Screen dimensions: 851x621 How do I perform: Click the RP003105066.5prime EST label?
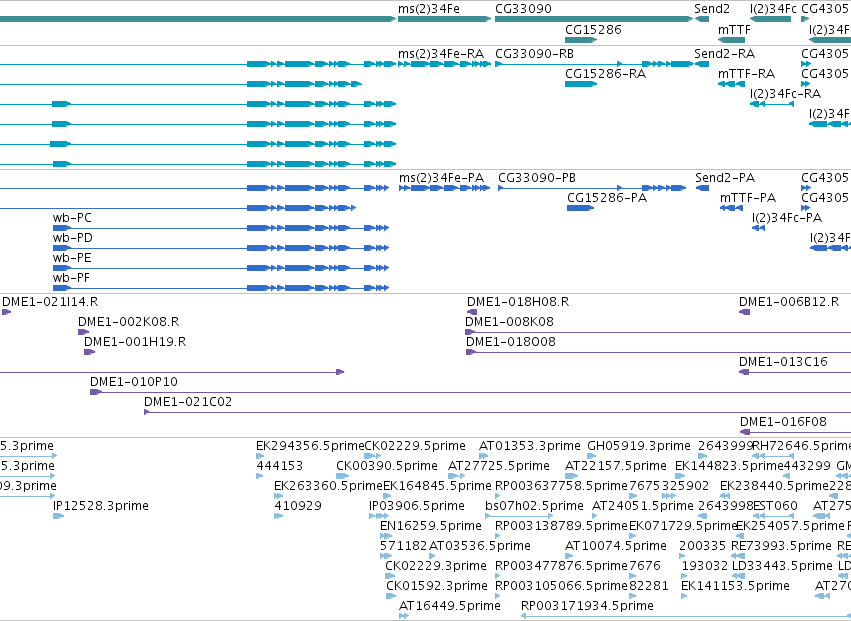(561, 587)
